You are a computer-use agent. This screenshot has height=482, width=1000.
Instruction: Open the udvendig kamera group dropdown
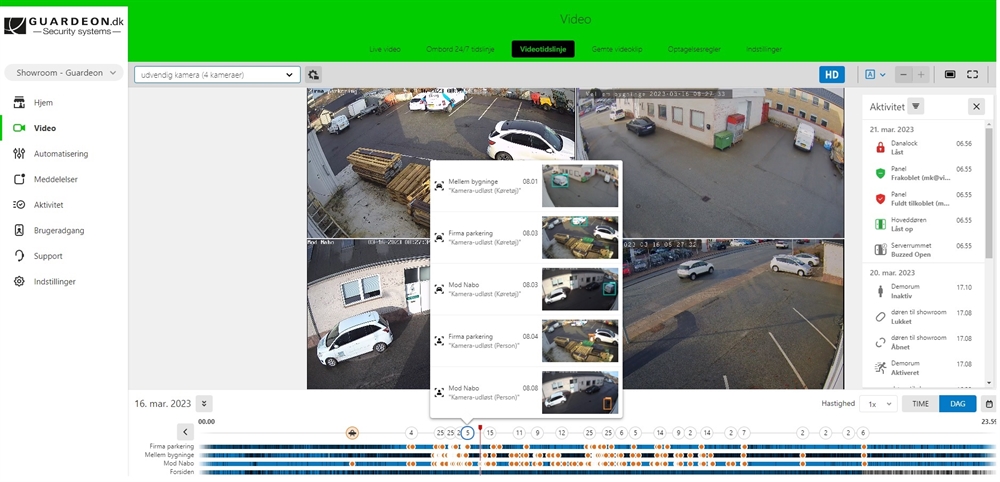point(217,75)
